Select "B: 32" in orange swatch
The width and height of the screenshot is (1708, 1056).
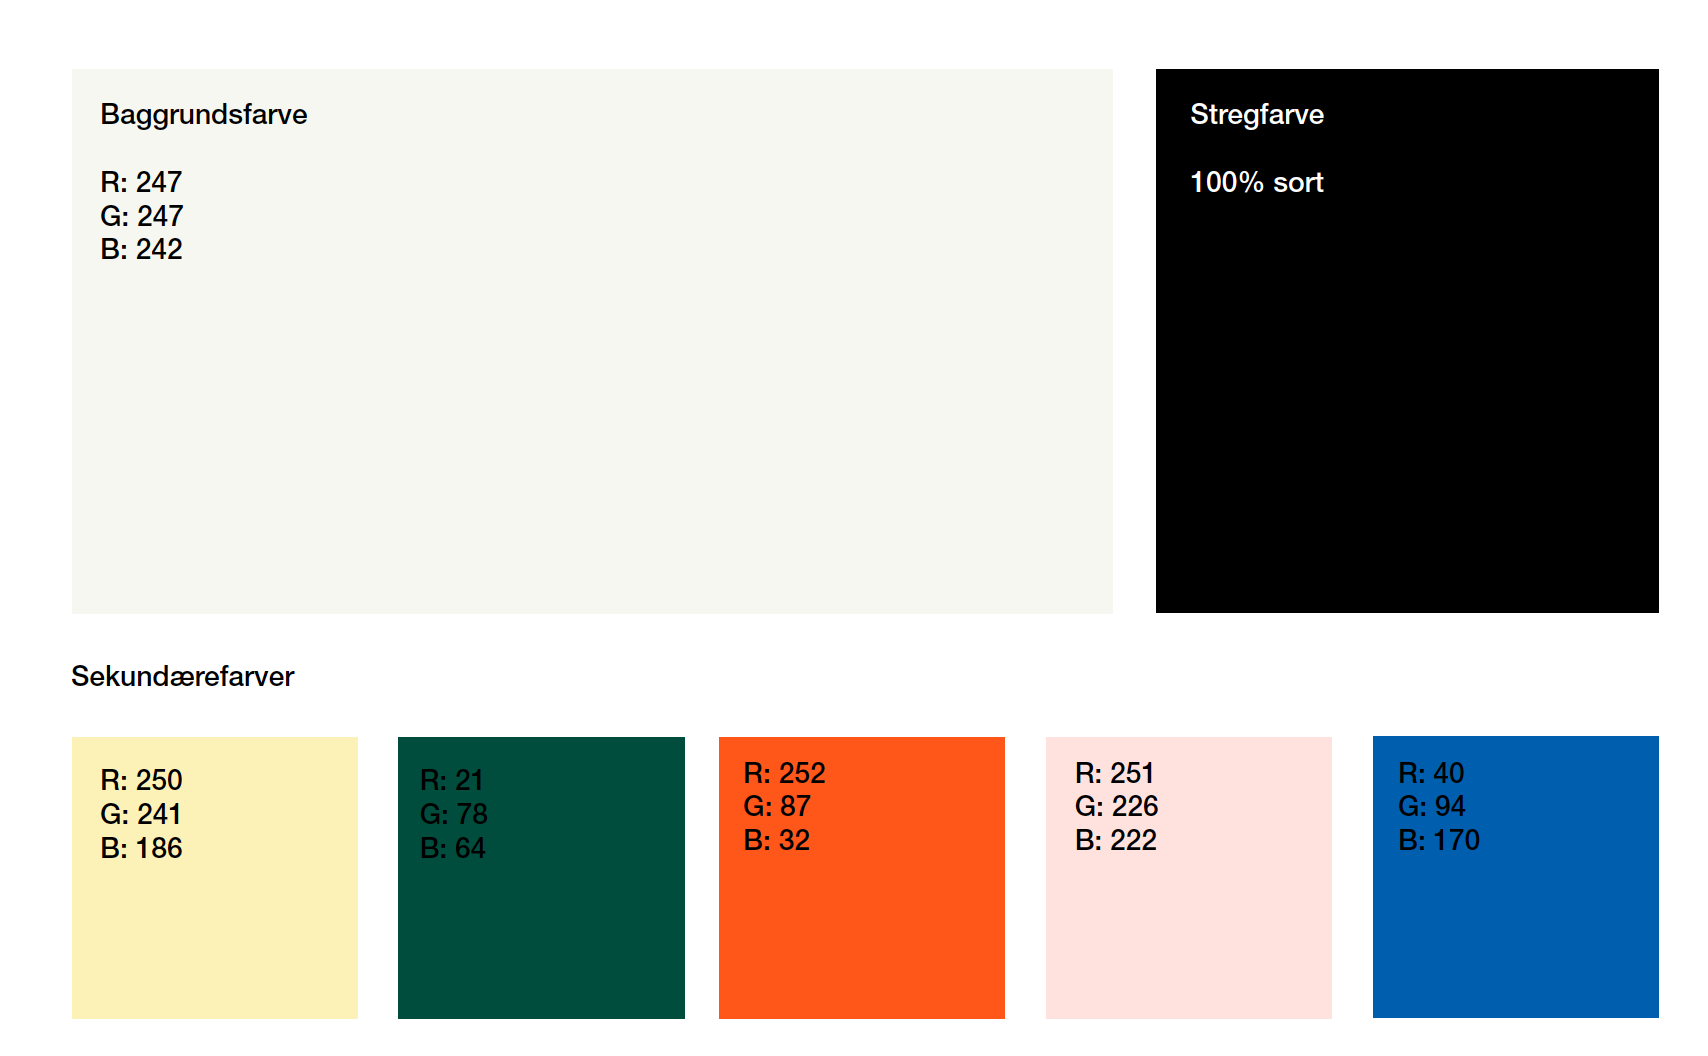click(777, 840)
